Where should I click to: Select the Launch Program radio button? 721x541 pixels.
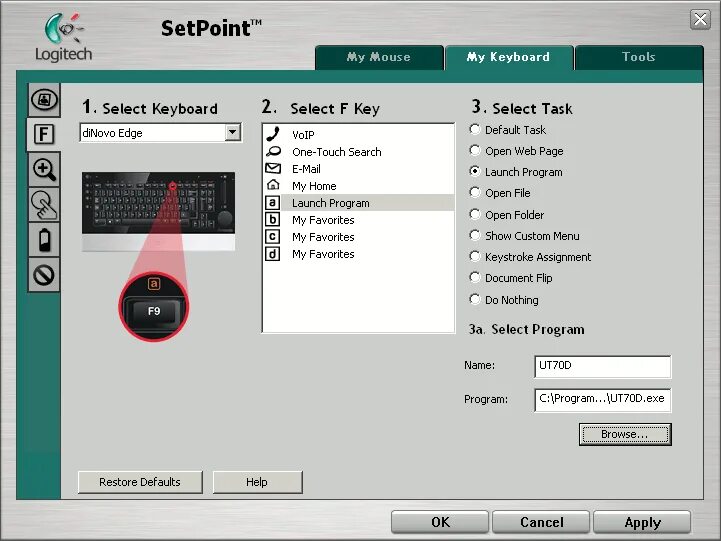(475, 171)
